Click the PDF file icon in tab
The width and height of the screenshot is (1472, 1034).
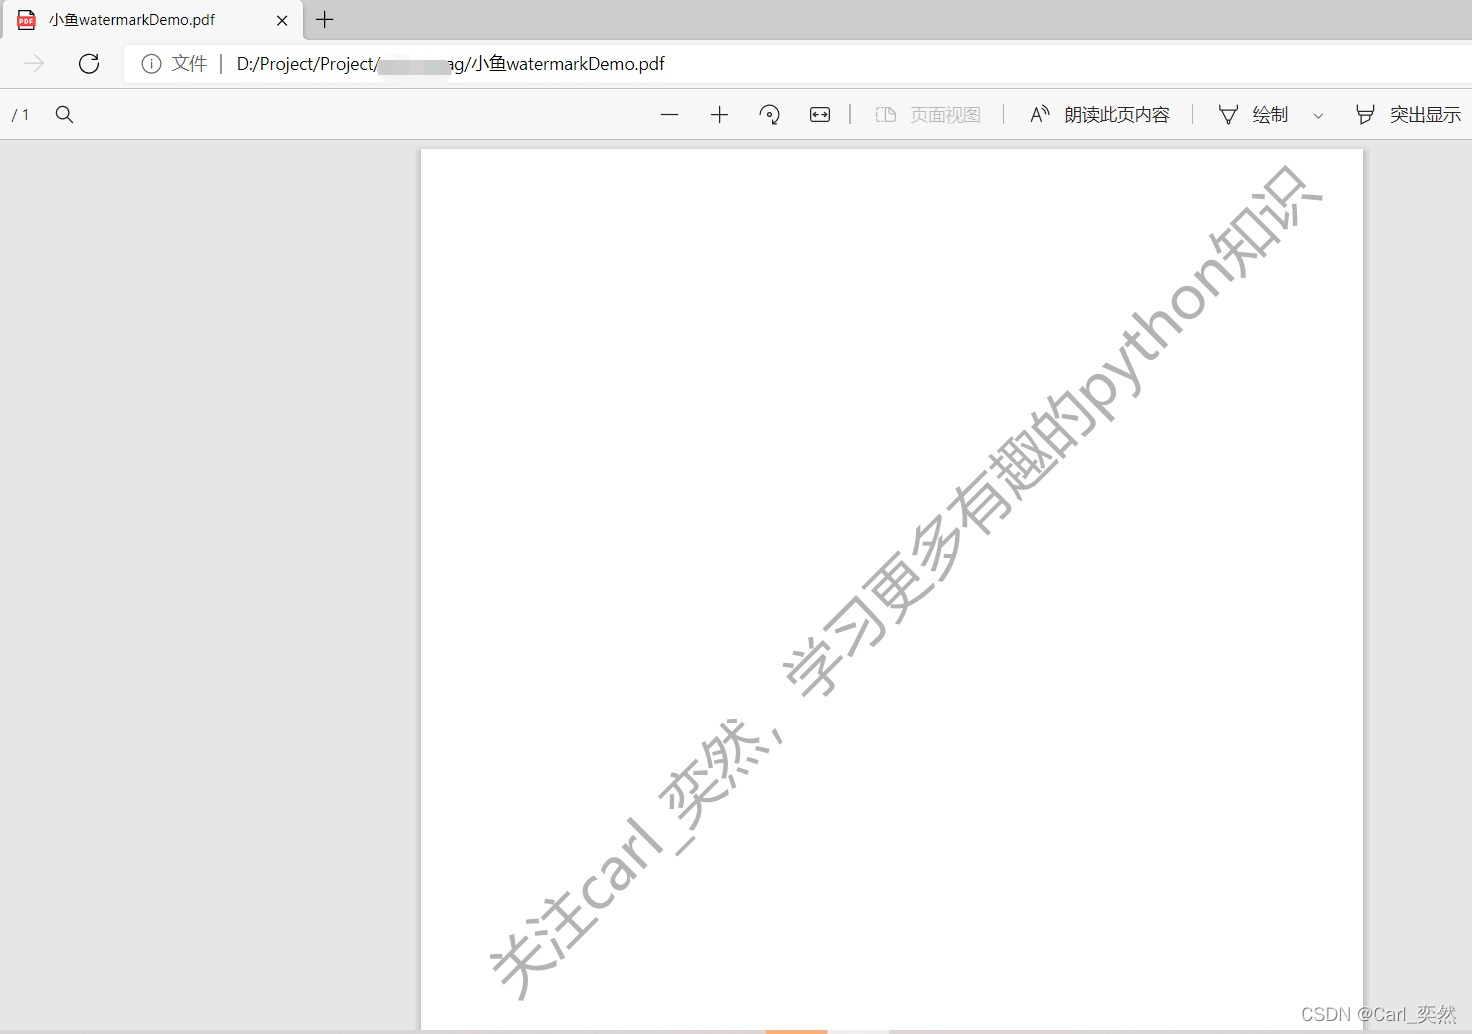coord(27,20)
